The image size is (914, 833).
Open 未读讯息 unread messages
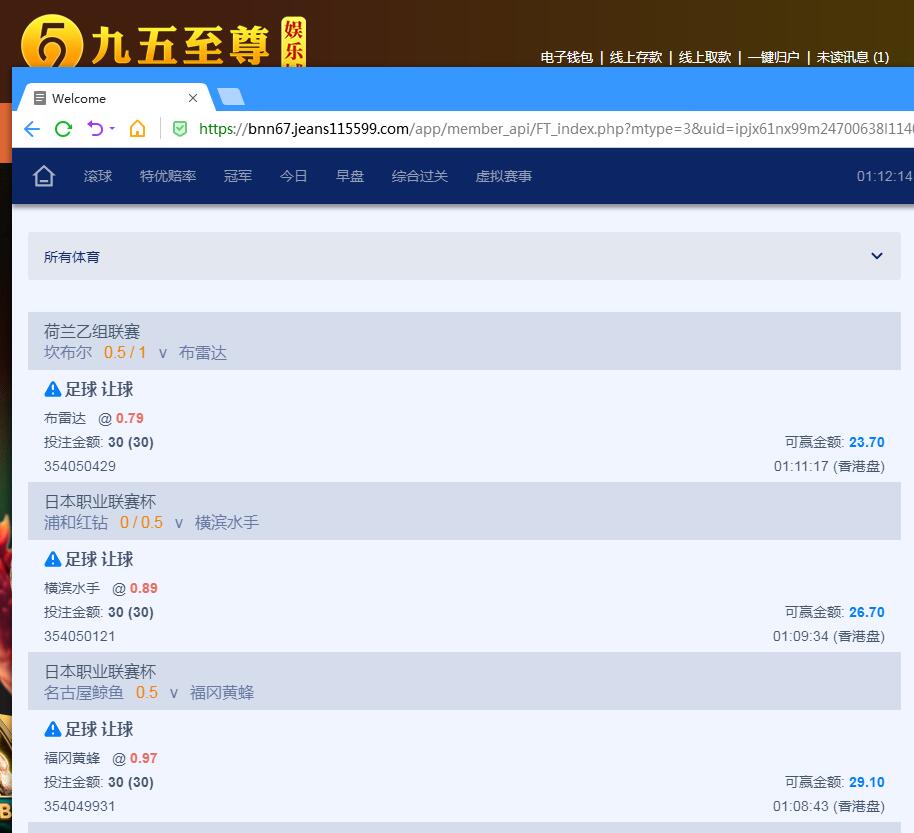click(x=852, y=57)
